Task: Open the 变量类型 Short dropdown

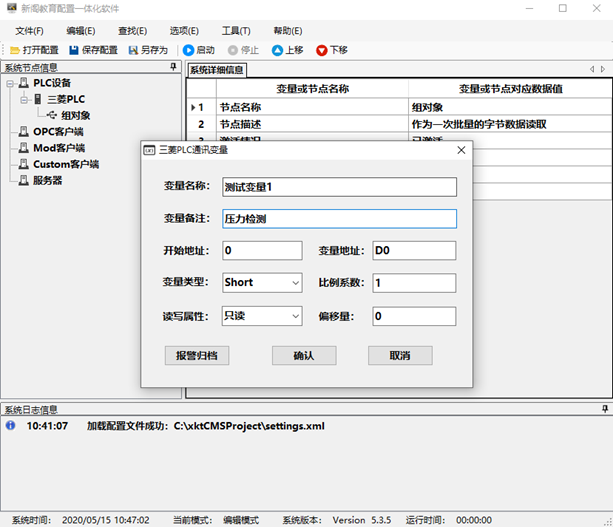Action: [296, 283]
